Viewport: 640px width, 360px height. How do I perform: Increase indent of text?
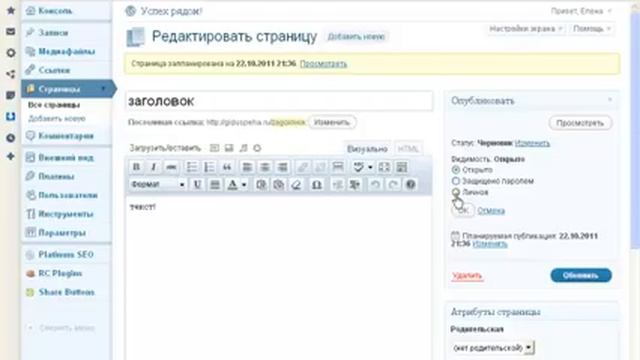[355, 184]
